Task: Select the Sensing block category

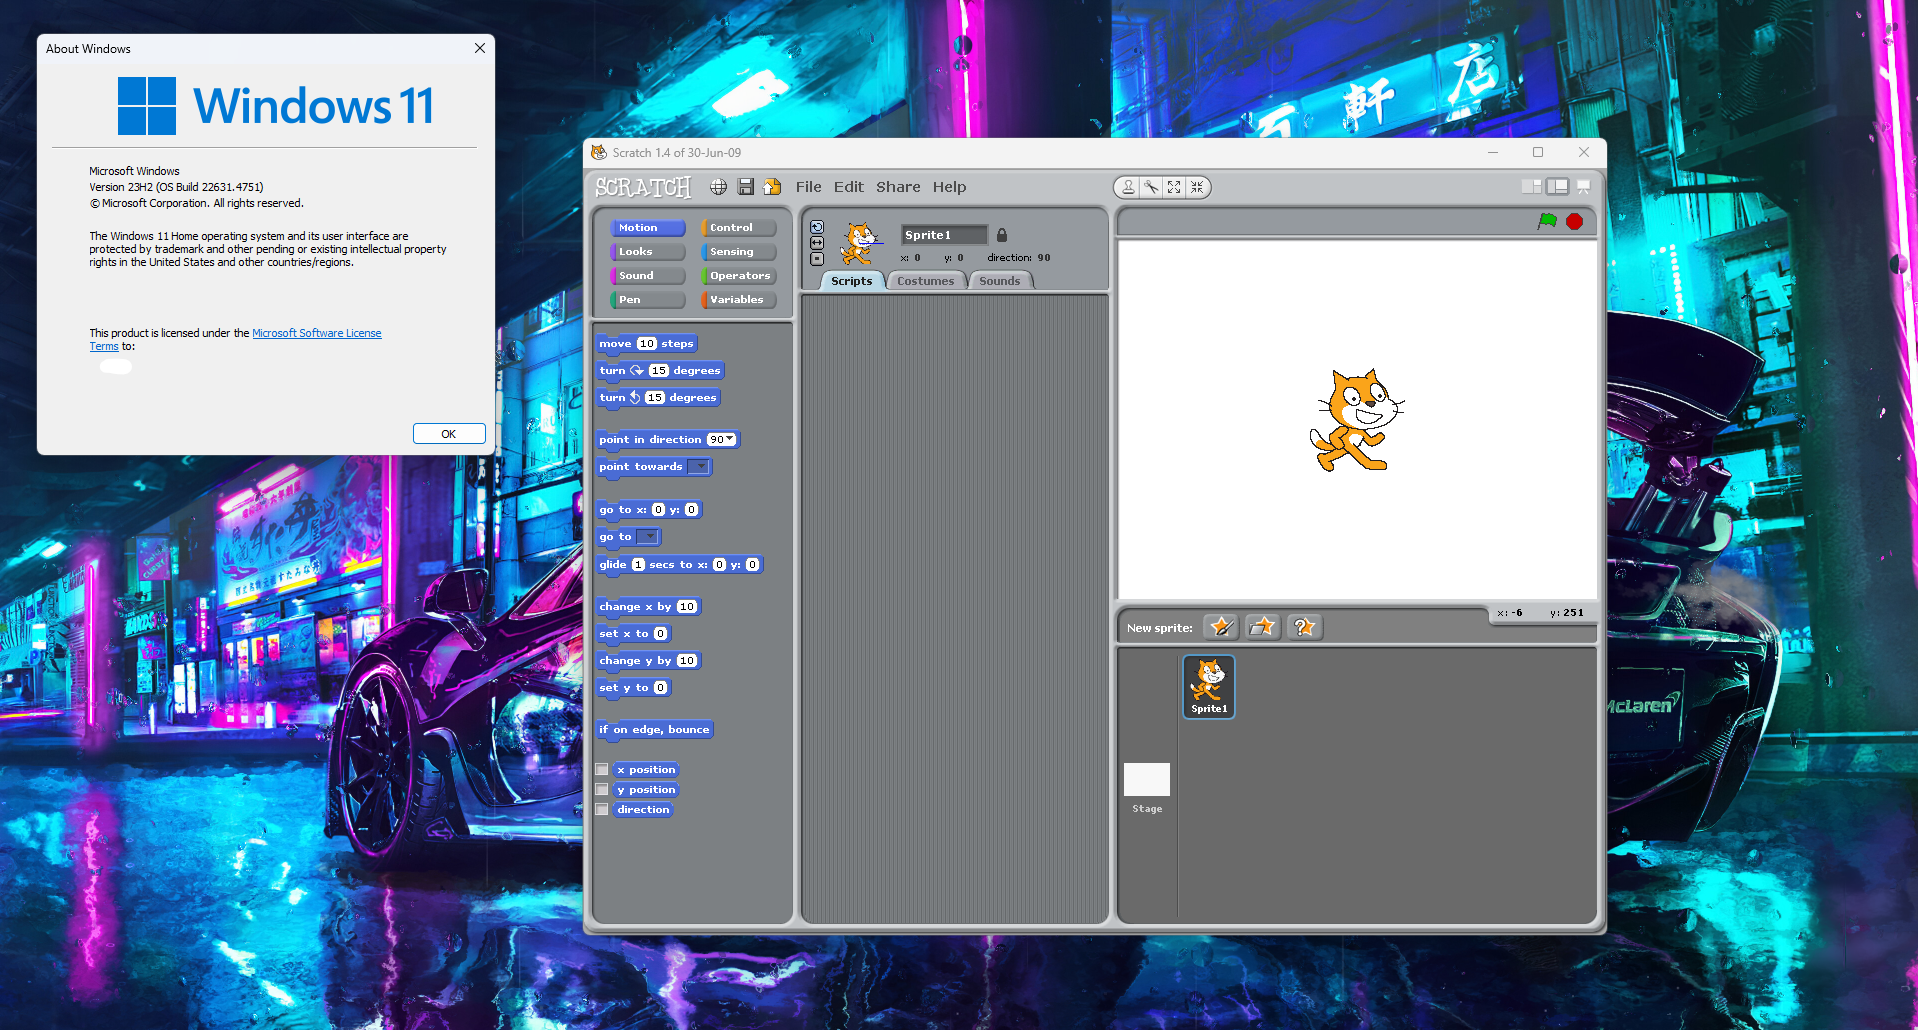Action: (739, 252)
